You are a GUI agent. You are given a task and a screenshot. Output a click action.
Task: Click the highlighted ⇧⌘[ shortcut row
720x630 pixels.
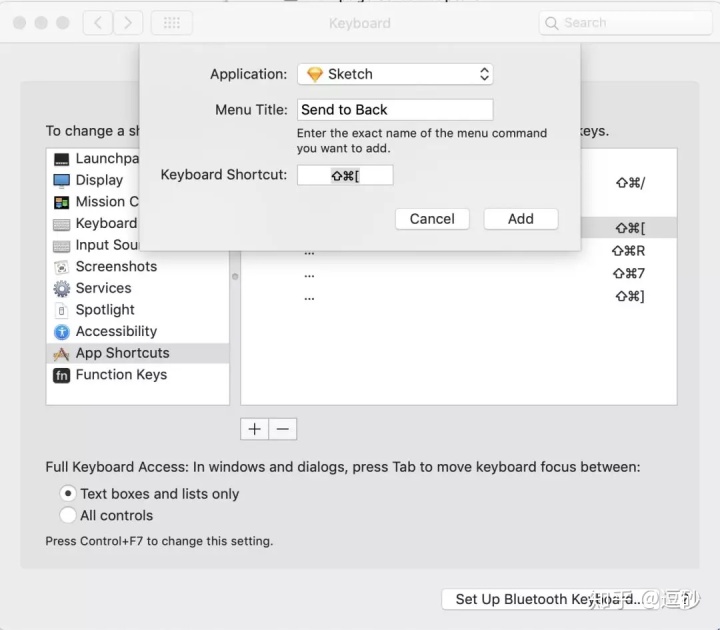tap(629, 228)
